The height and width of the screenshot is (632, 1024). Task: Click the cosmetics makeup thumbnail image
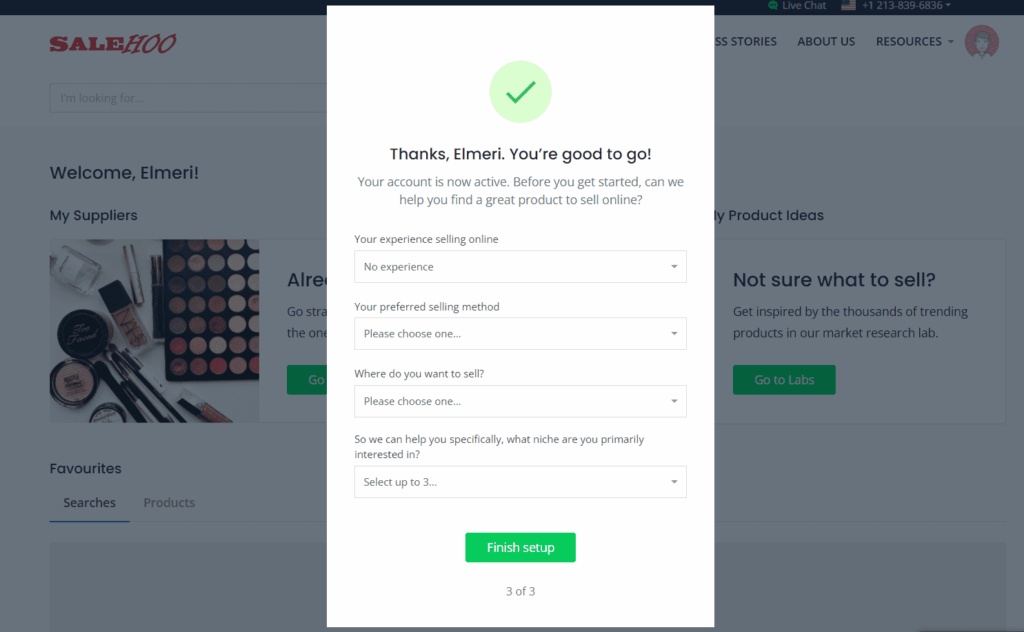tap(154, 330)
